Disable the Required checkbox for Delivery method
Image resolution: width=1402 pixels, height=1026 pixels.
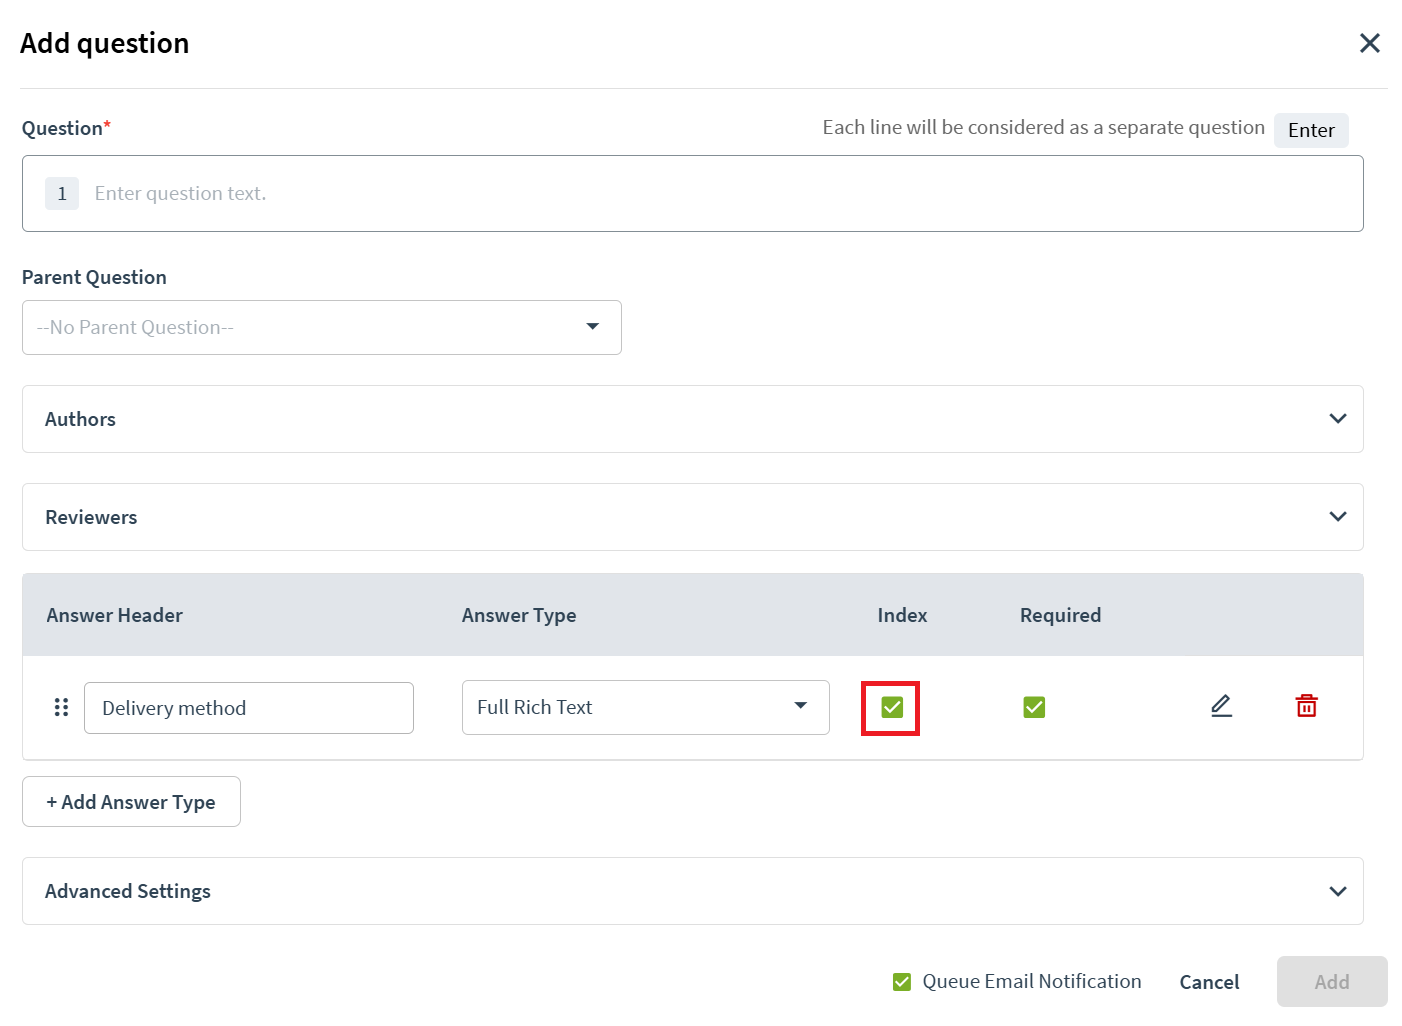(x=1034, y=707)
